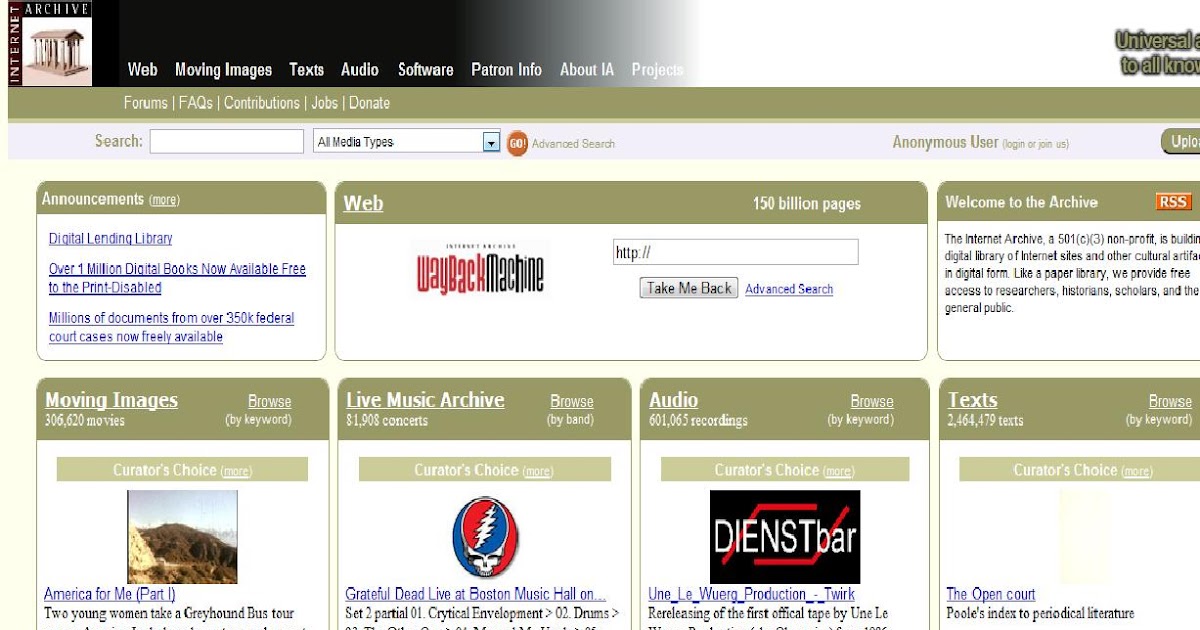Viewport: 1200px width, 630px height.
Task: Open more Announcements
Action: [x=164, y=200]
